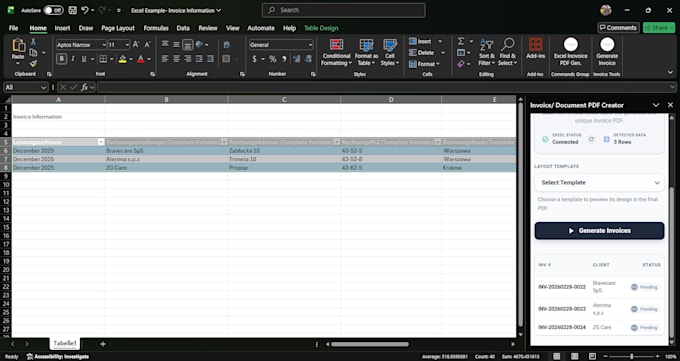Toggle Italic formatting

click(x=73, y=59)
